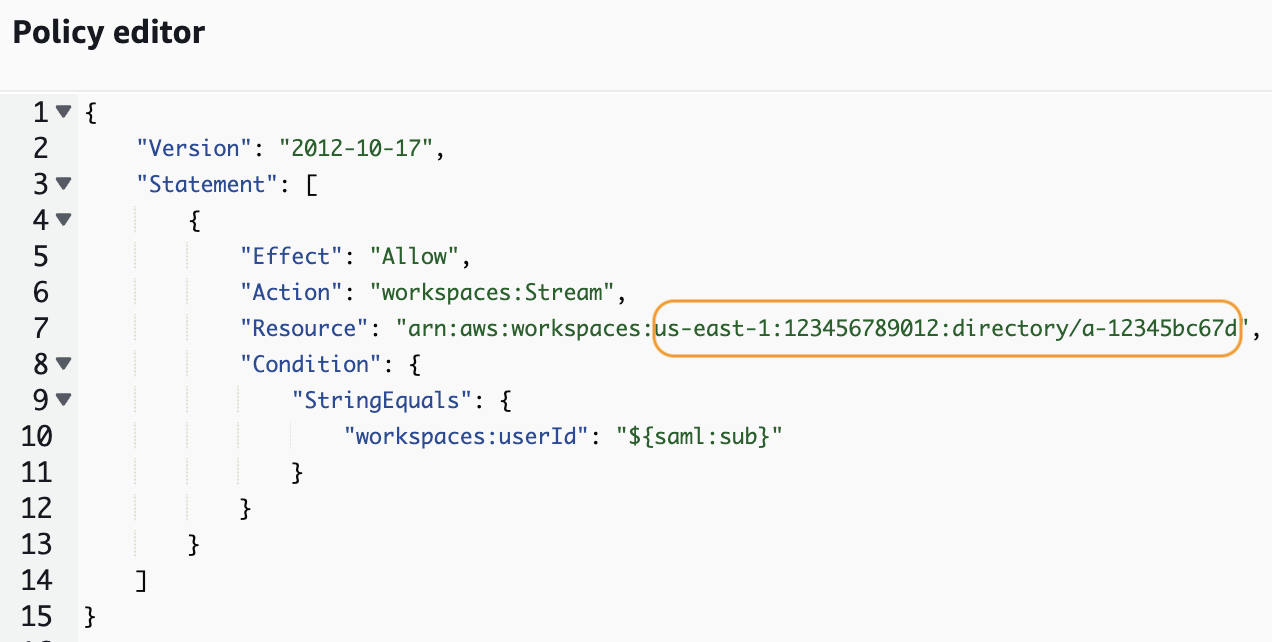Click the highlighted Resource ARN value
This screenshot has width=1272, height=642.
(x=945, y=328)
